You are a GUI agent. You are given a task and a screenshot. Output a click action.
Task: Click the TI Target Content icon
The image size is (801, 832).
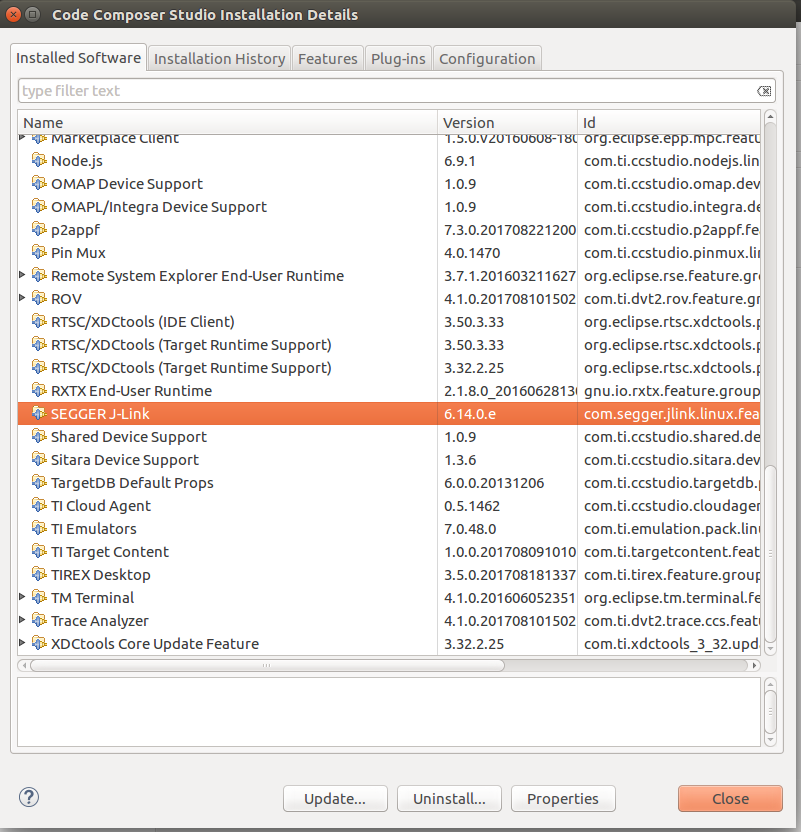click(x=39, y=550)
